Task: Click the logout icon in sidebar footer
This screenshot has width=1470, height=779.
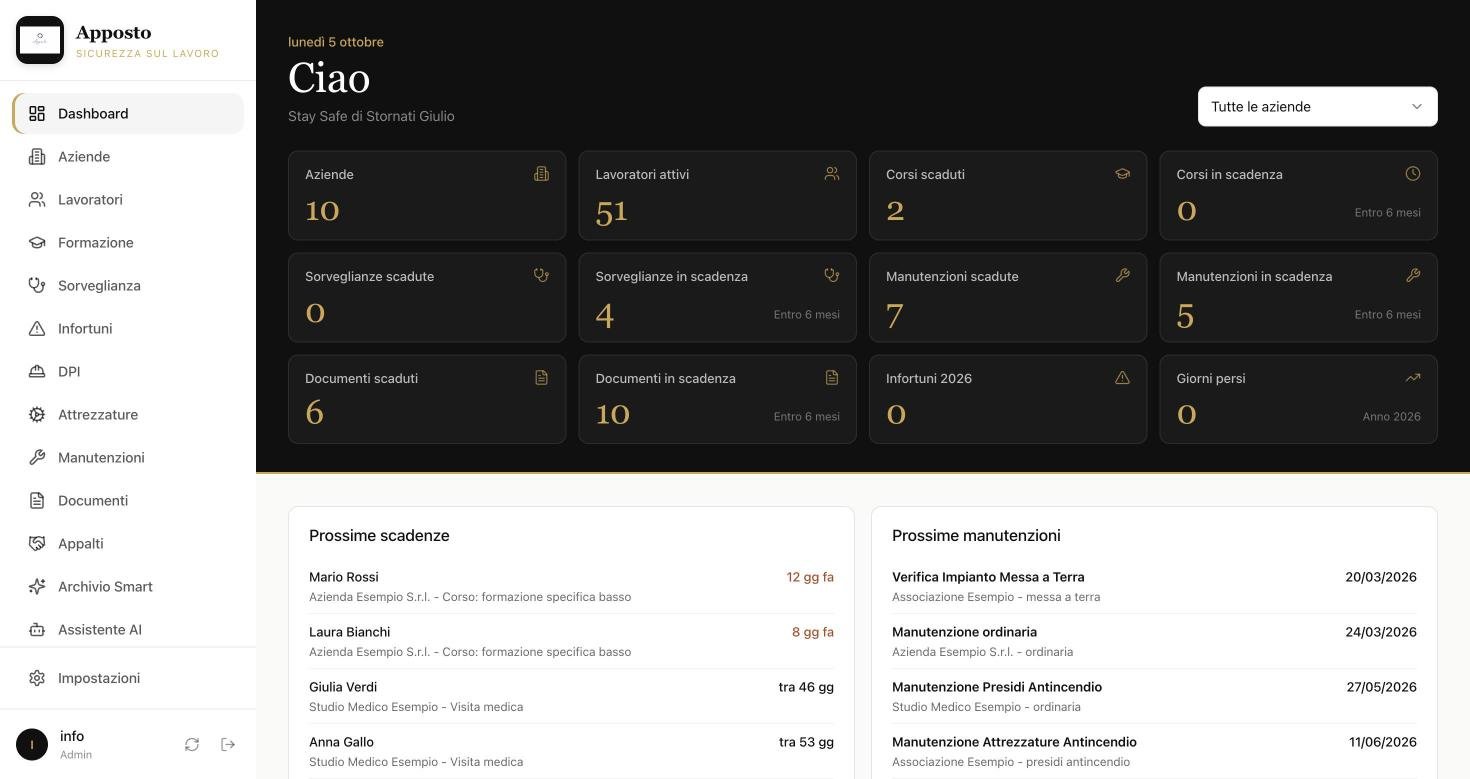Action: pyautogui.click(x=228, y=744)
